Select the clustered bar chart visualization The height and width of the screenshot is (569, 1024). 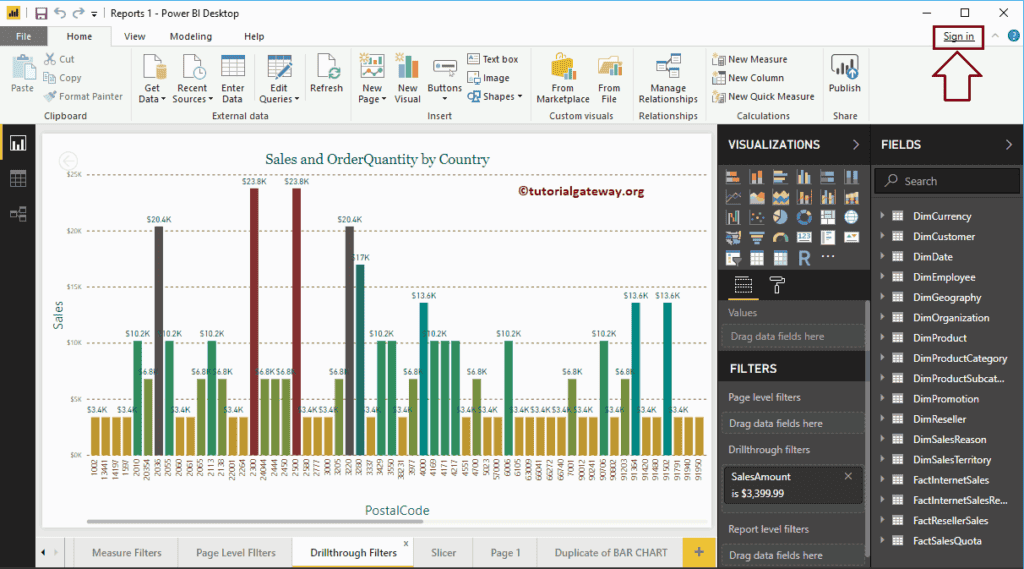[780, 177]
